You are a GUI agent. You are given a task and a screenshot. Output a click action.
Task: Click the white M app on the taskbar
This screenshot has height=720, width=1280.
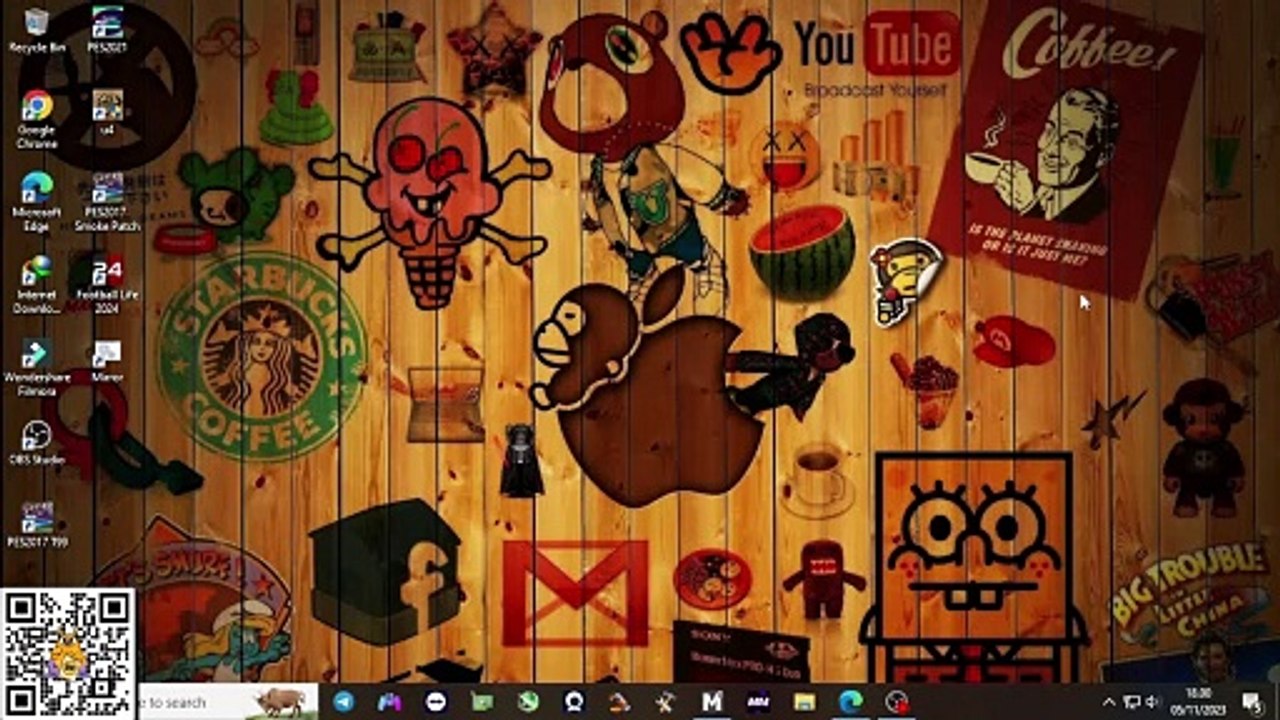point(712,702)
